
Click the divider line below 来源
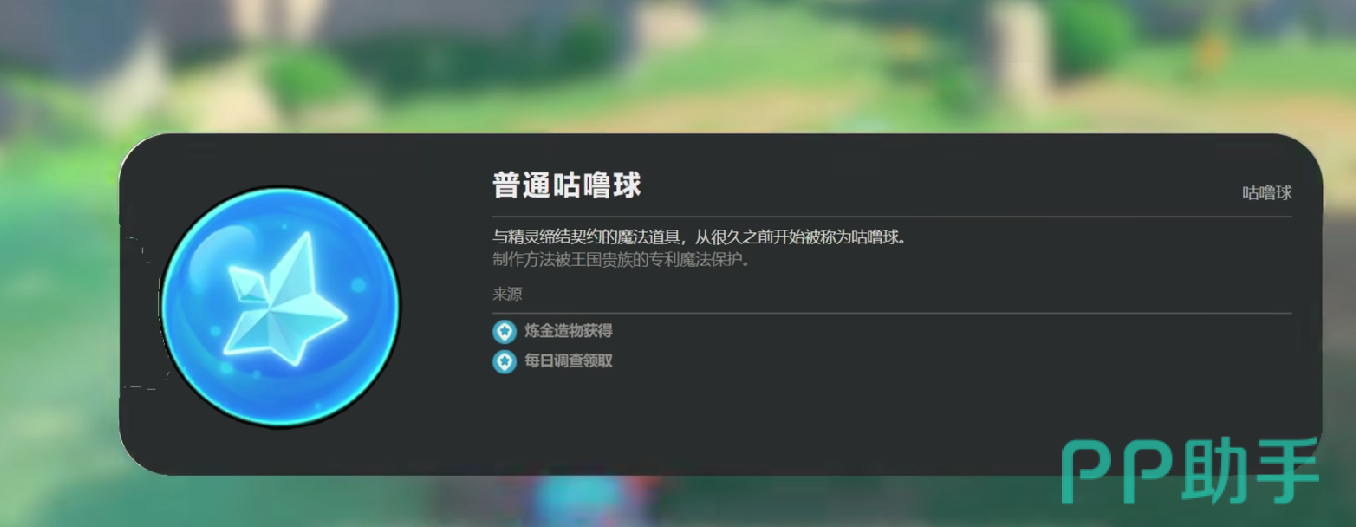click(892, 313)
